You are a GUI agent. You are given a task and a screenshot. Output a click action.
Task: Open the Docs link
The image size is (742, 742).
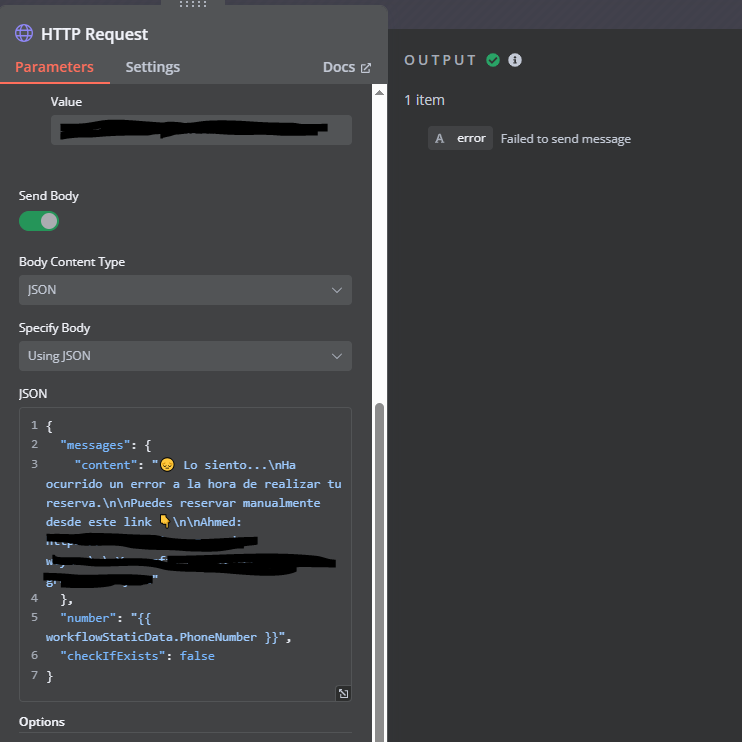click(x=346, y=67)
